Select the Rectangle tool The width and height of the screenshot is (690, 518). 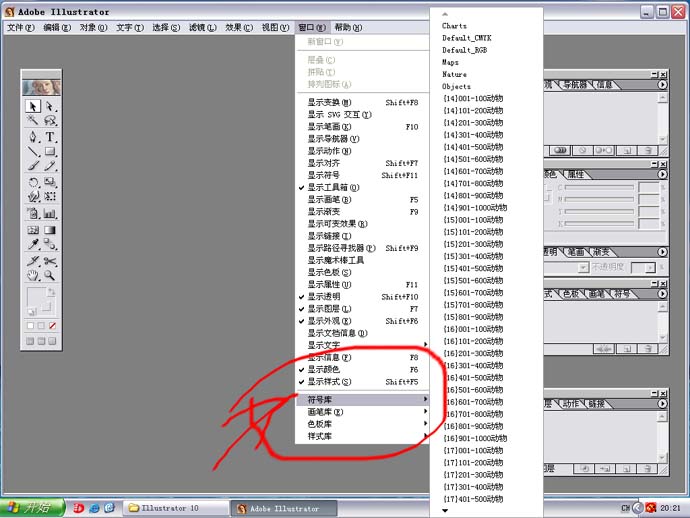point(50,151)
